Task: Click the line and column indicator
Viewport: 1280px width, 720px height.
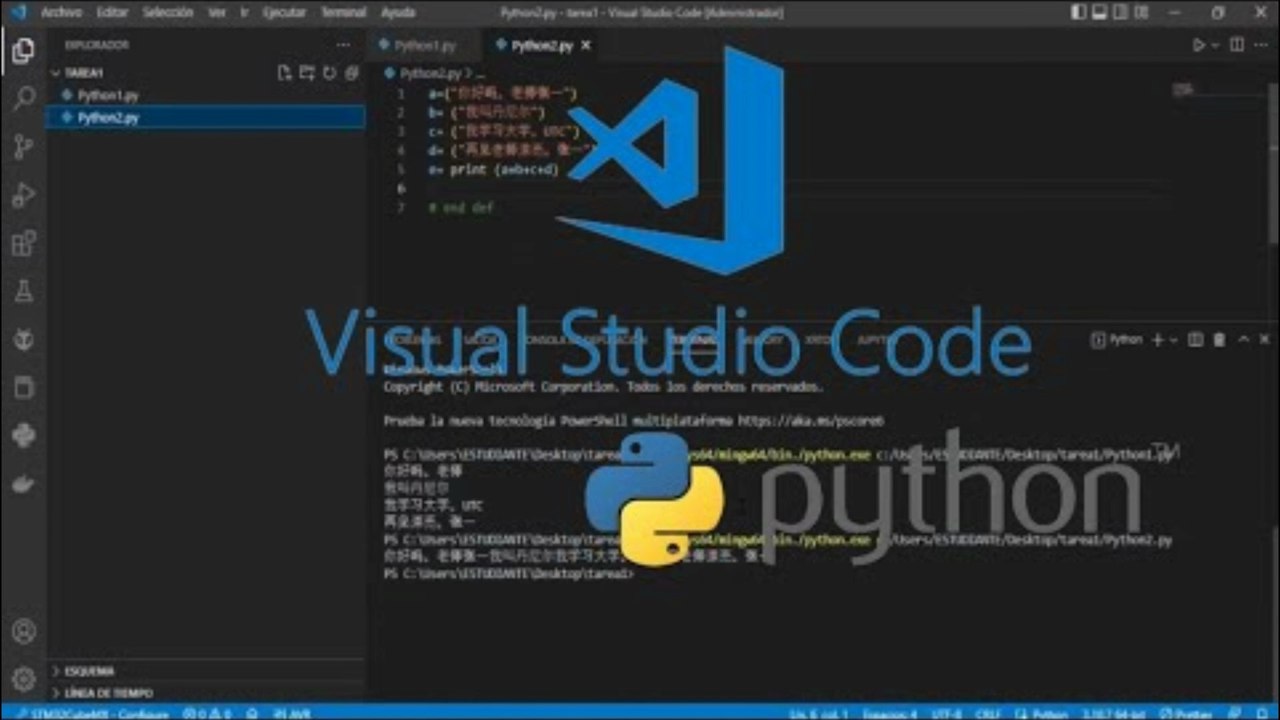Action: pyautogui.click(x=818, y=713)
